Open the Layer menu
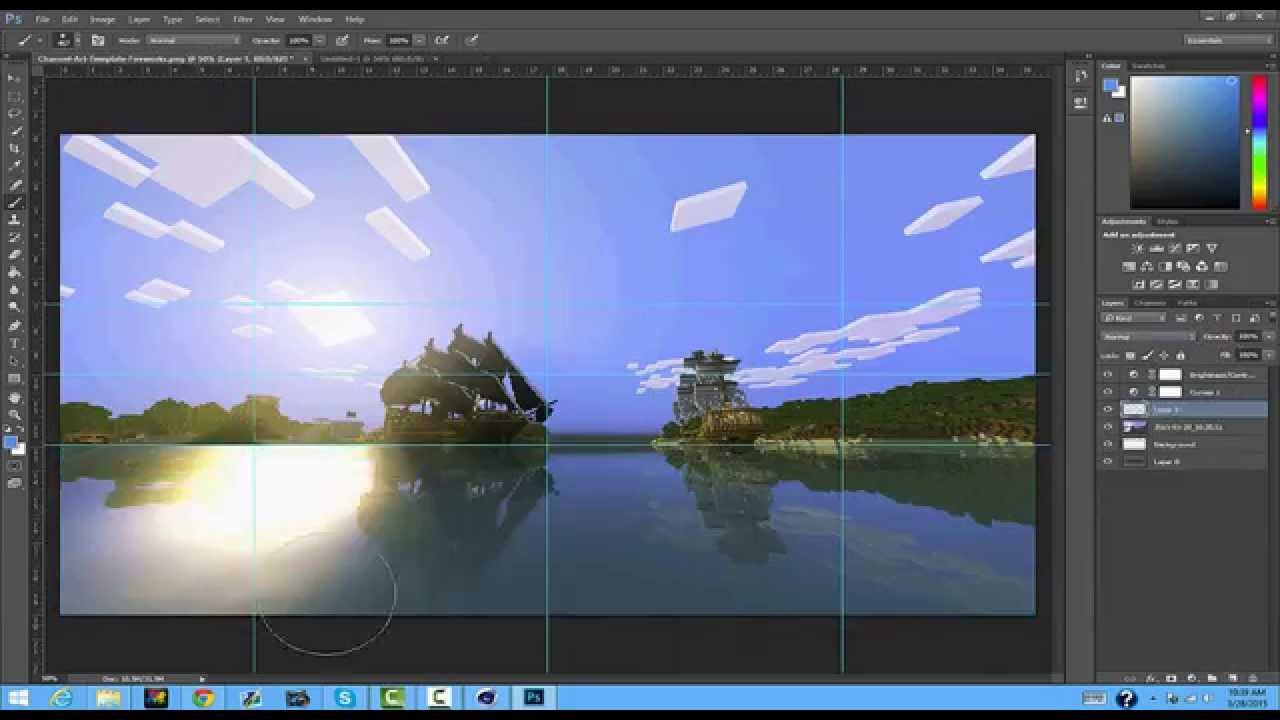Image resolution: width=1280 pixels, height=720 pixels. [x=139, y=19]
